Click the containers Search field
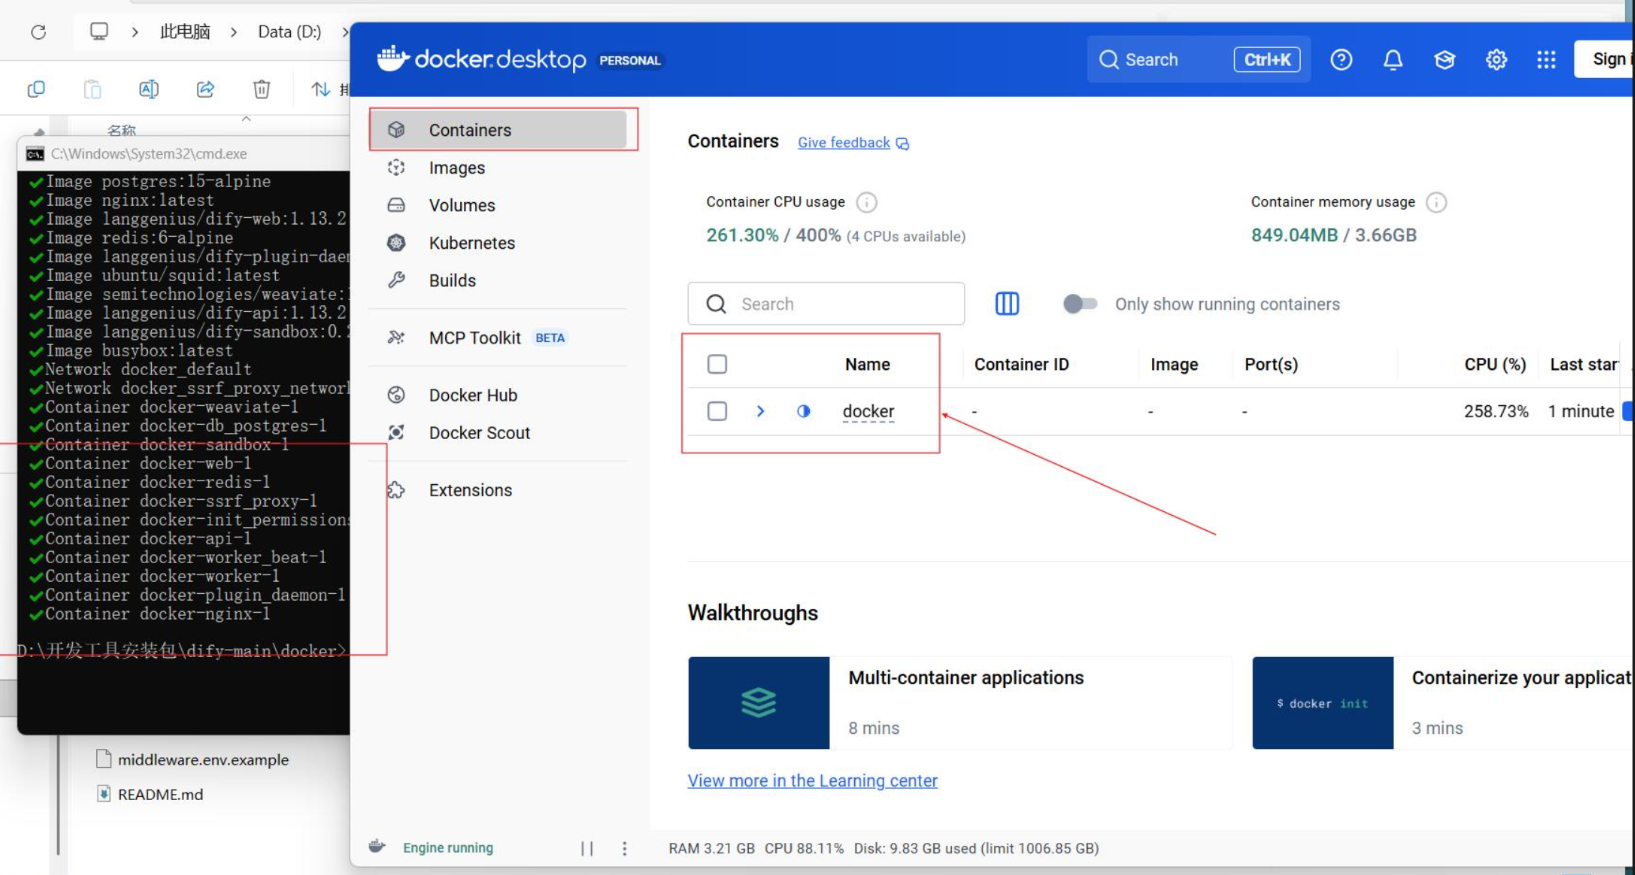 coord(826,304)
